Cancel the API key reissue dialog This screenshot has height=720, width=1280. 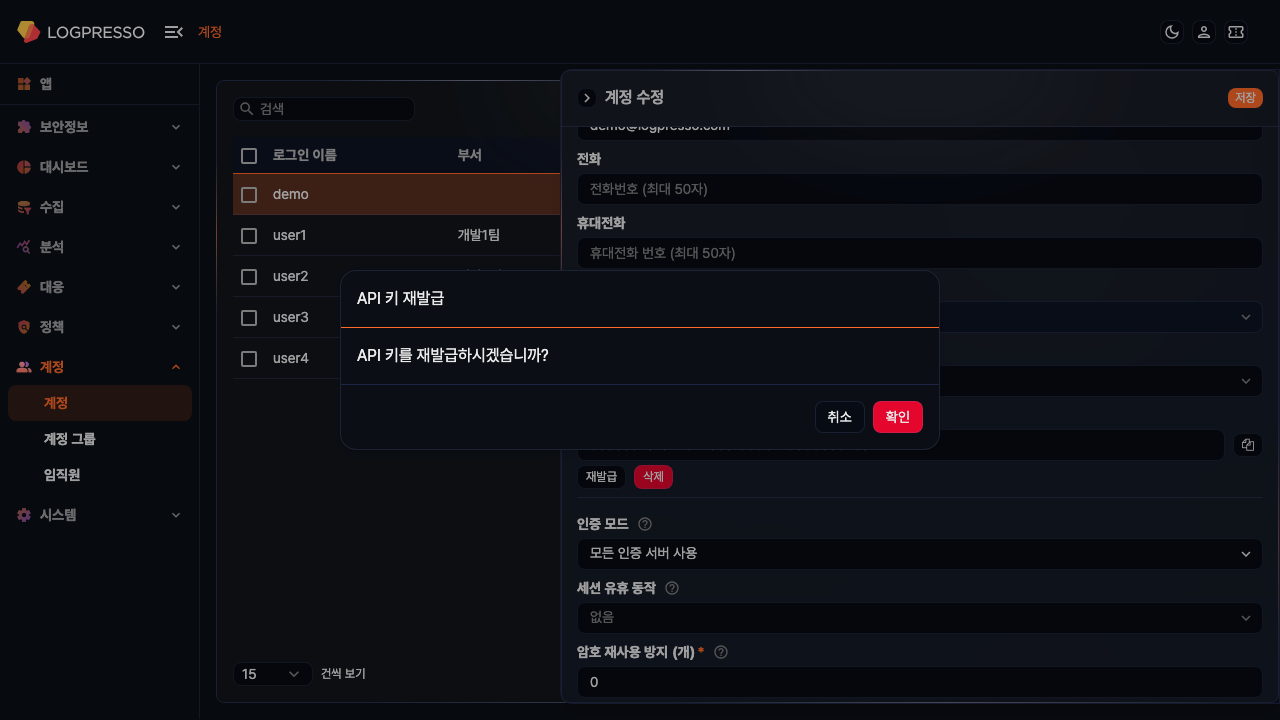pos(839,417)
